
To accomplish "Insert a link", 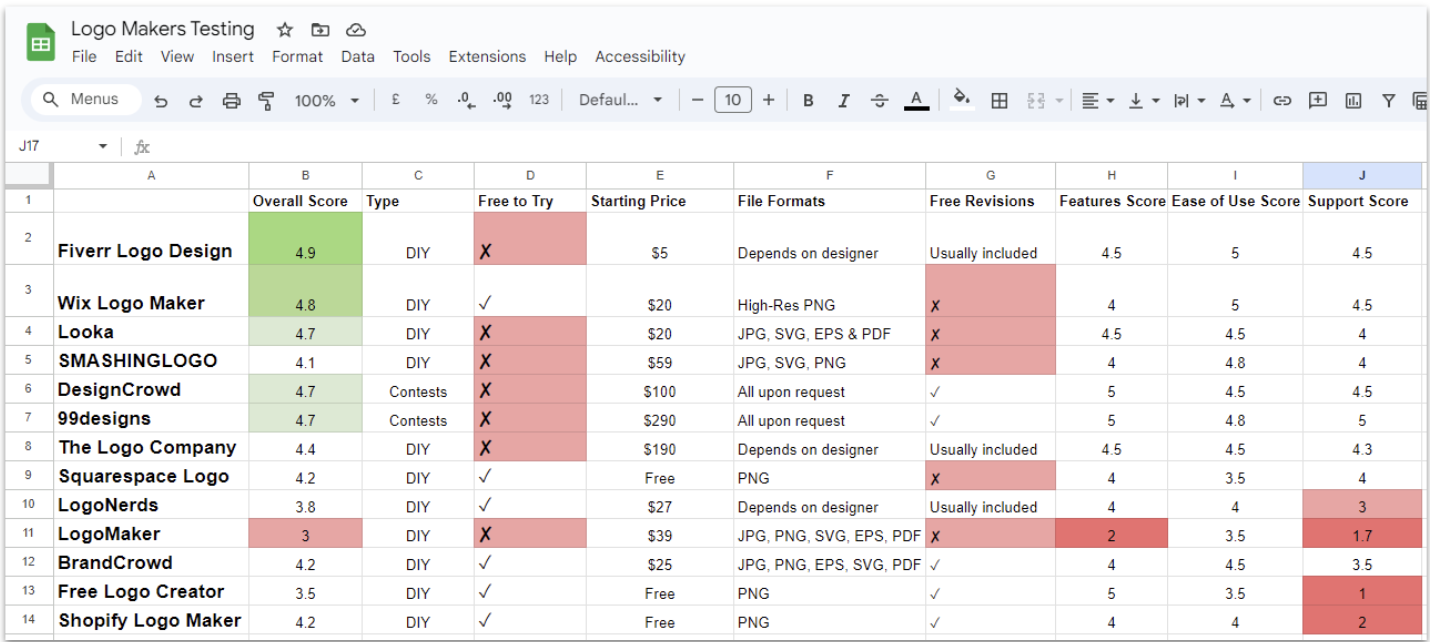I will coord(1283,99).
